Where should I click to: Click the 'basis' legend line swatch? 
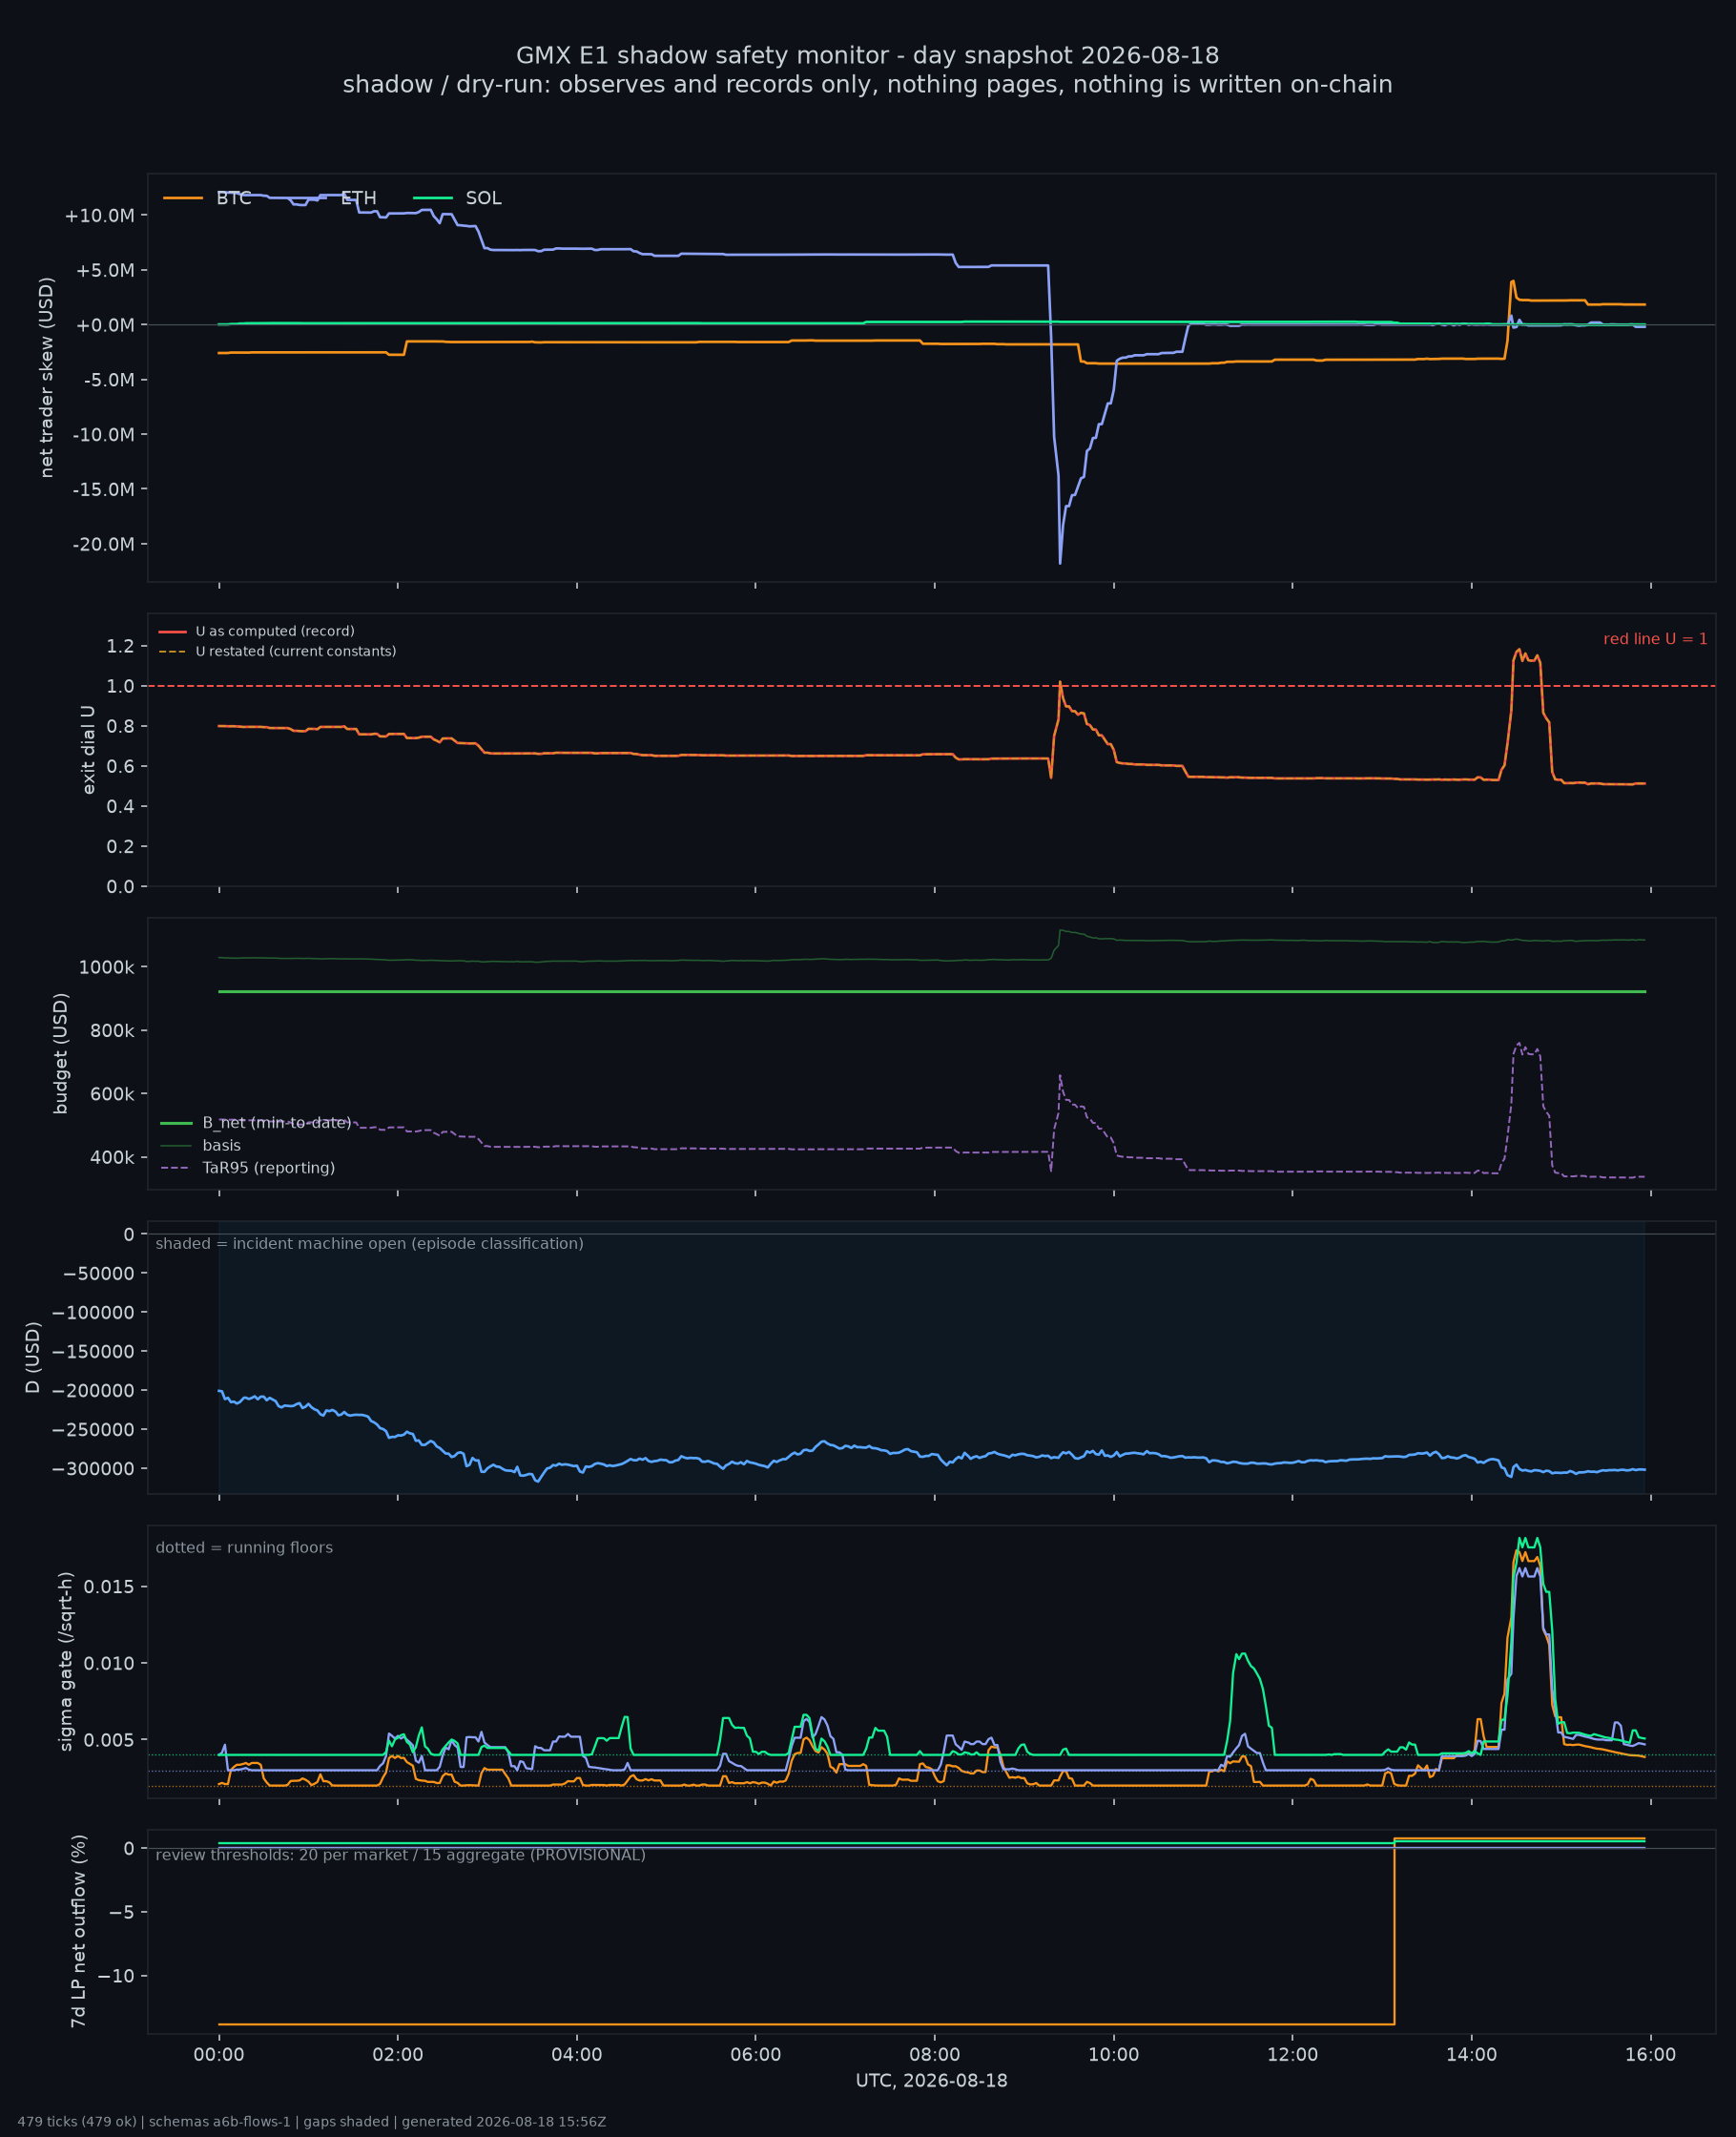coord(176,1146)
